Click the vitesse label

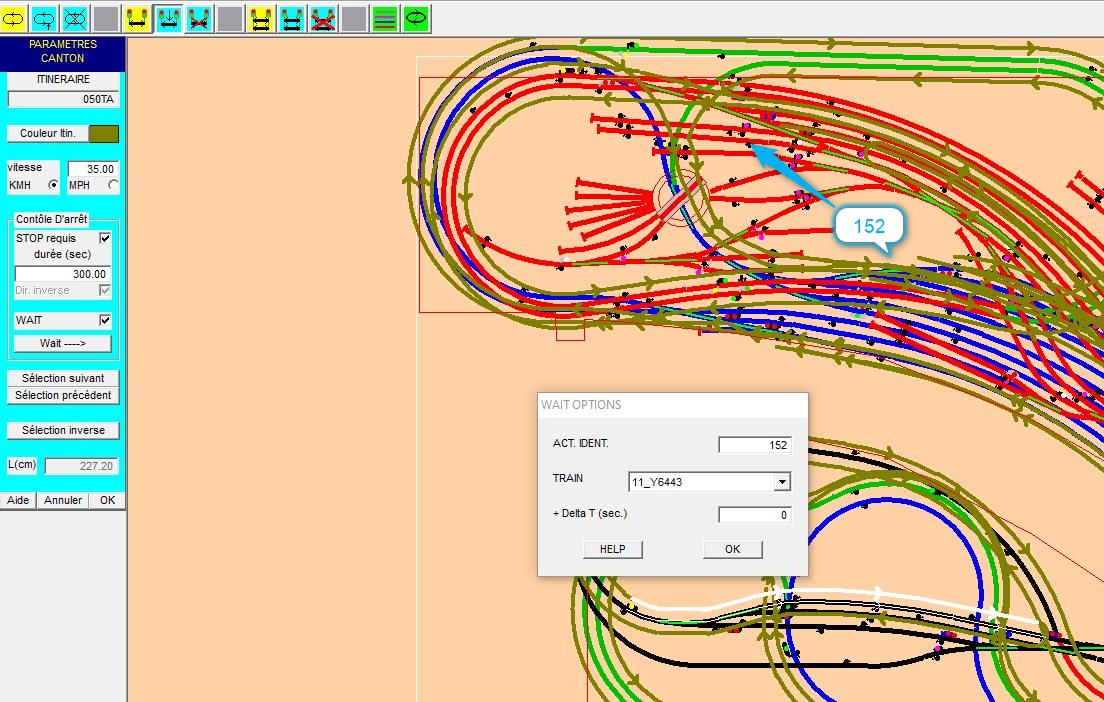pos(25,168)
